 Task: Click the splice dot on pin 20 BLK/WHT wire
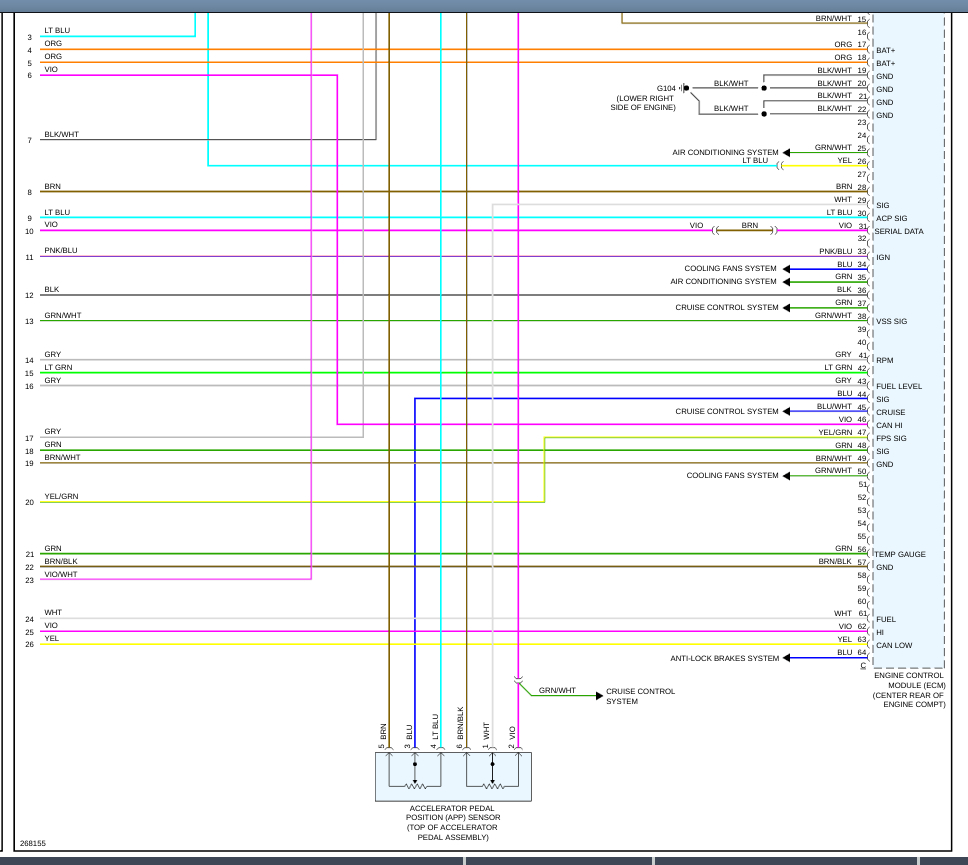coord(764,88)
